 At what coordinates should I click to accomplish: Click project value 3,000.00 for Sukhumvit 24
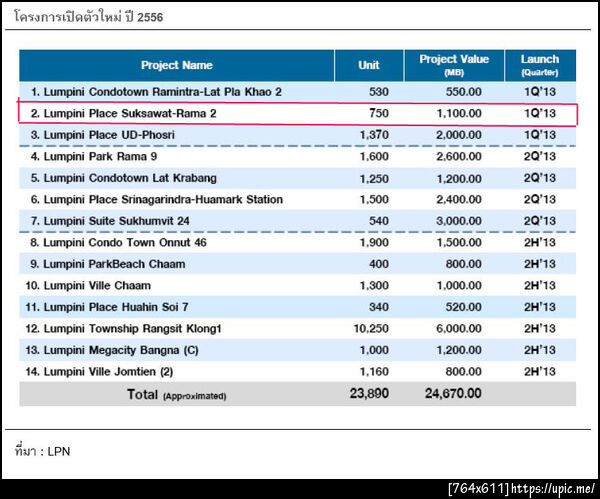coord(459,221)
